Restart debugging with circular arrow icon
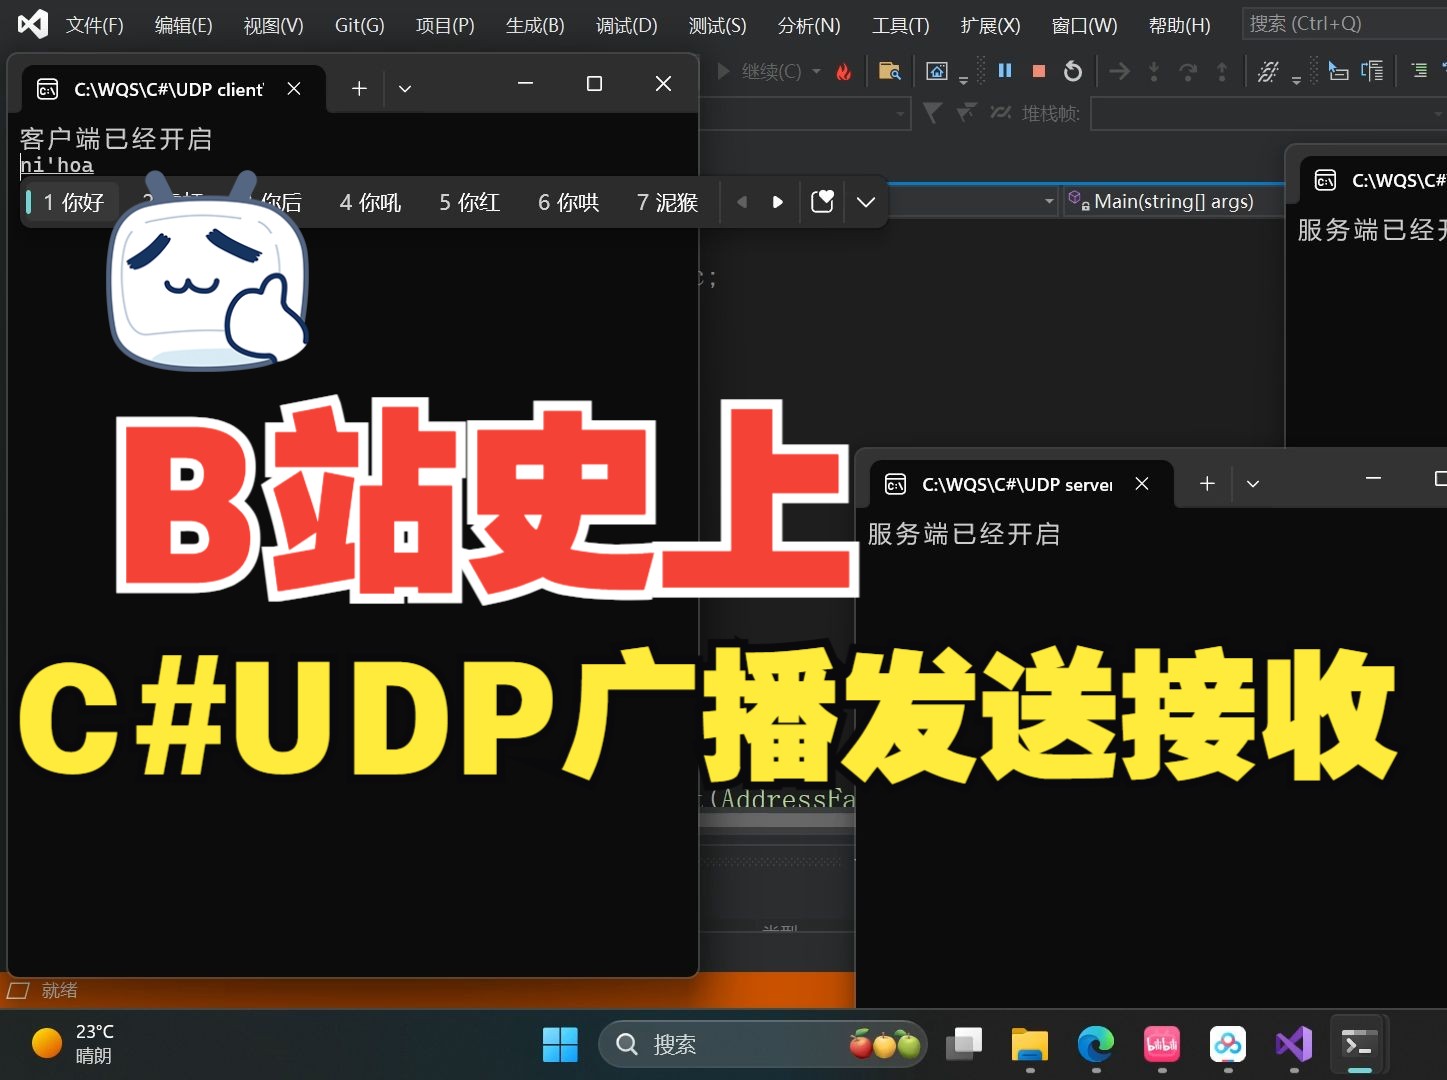 1073,71
